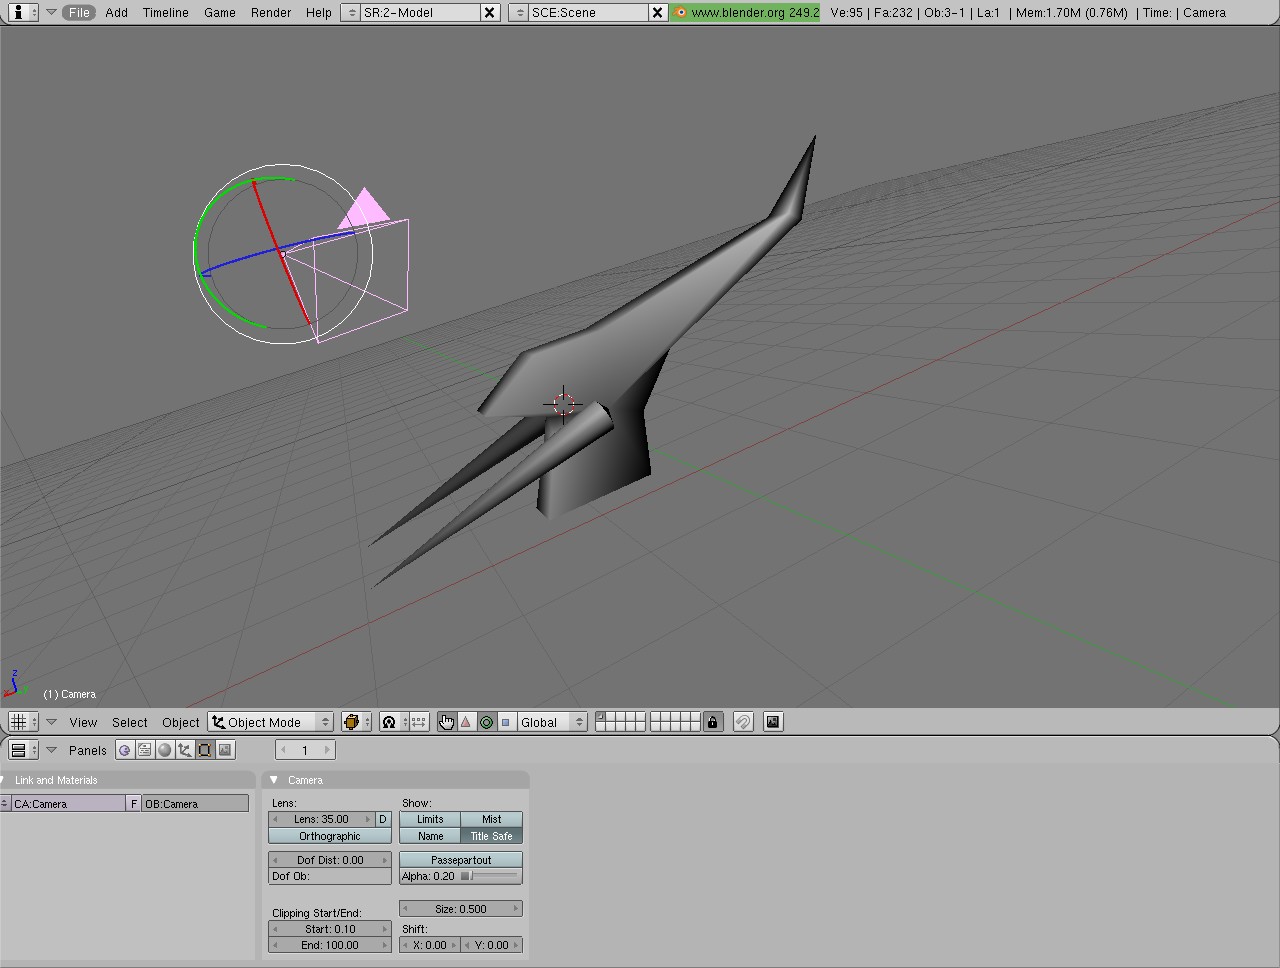Open the Render menu

point(270,13)
